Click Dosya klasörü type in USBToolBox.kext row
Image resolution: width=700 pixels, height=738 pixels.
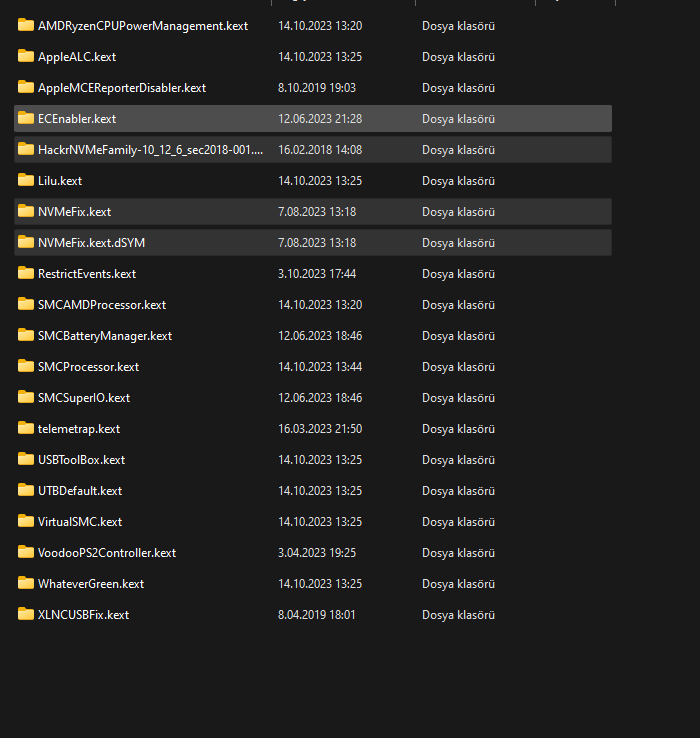click(459, 460)
